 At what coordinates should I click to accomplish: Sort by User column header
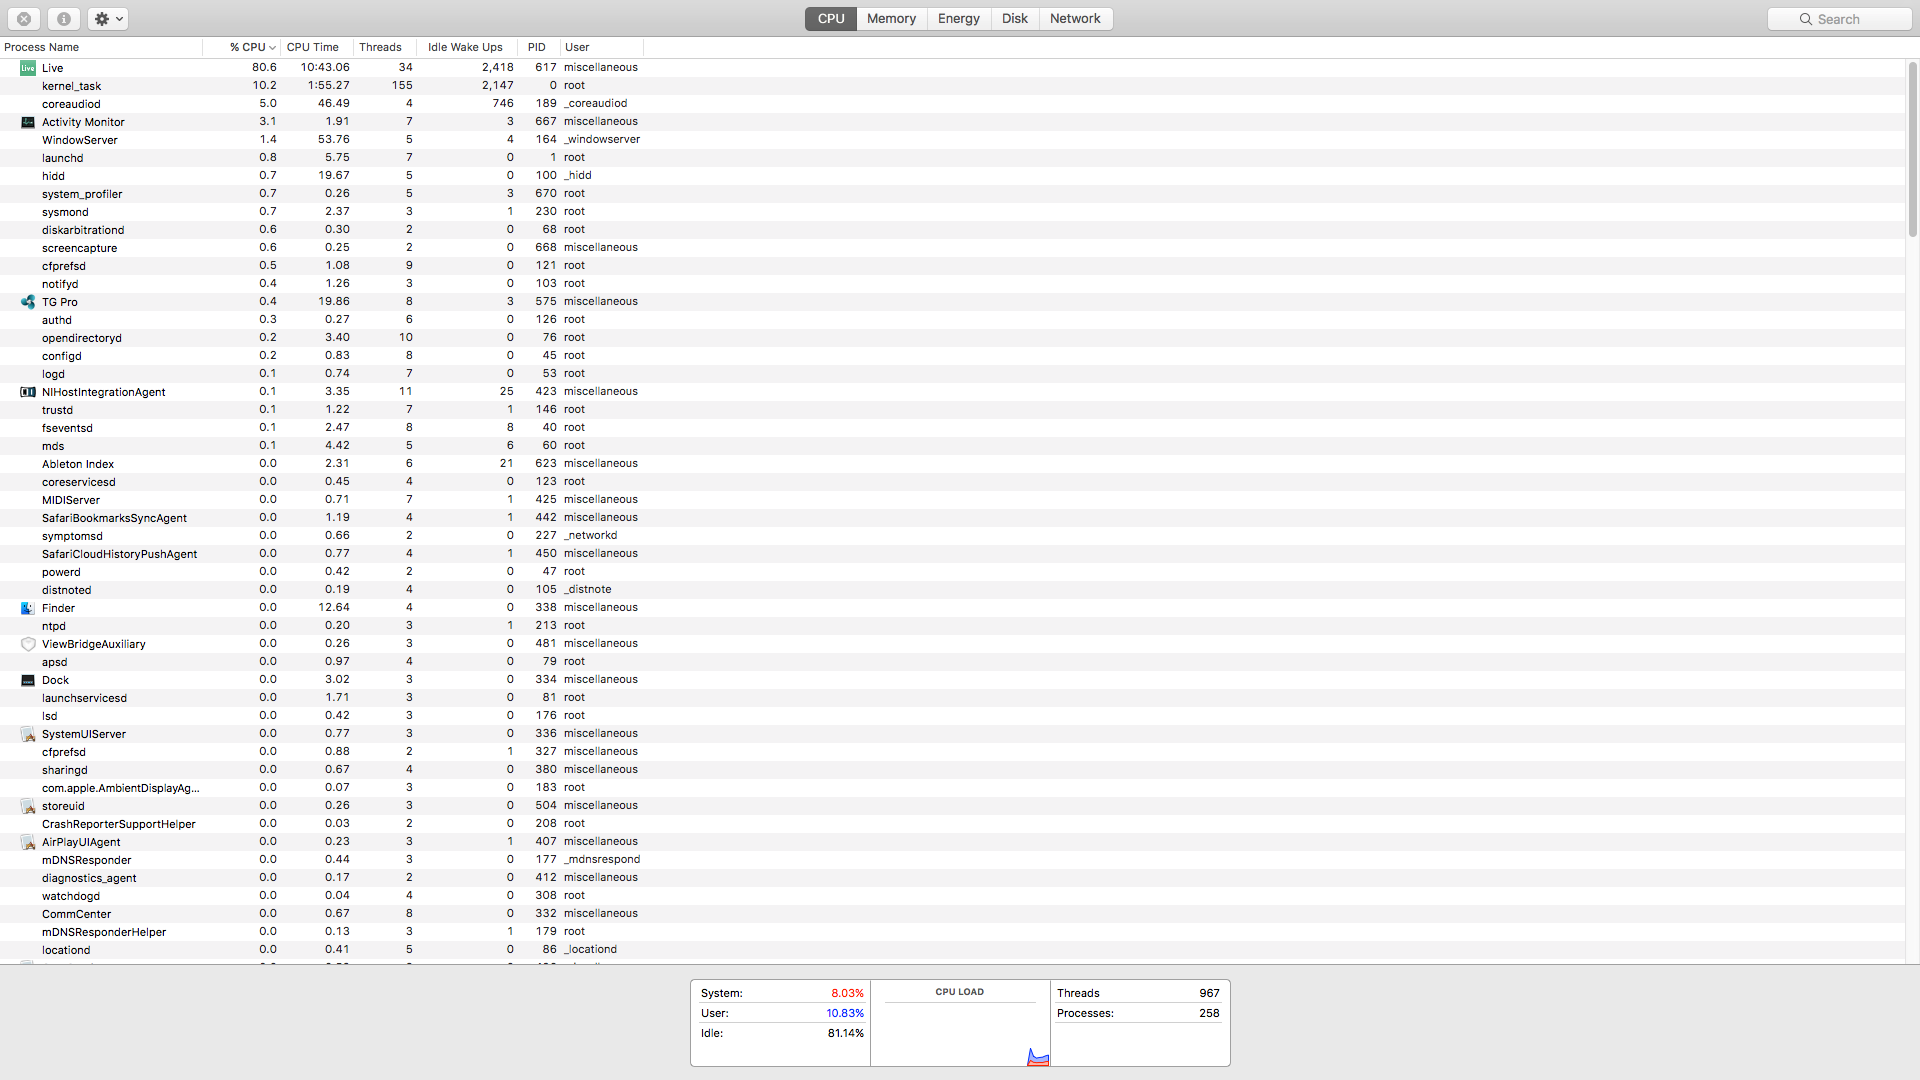point(601,47)
